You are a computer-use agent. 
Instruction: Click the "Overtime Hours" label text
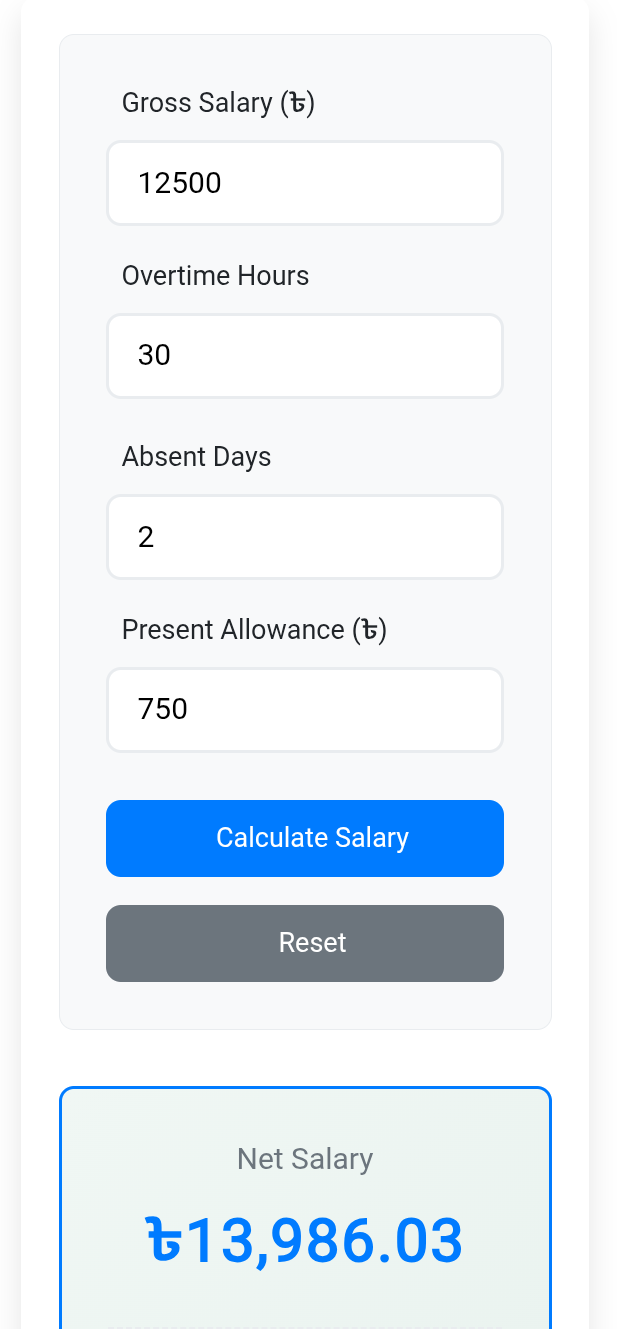[x=215, y=276]
